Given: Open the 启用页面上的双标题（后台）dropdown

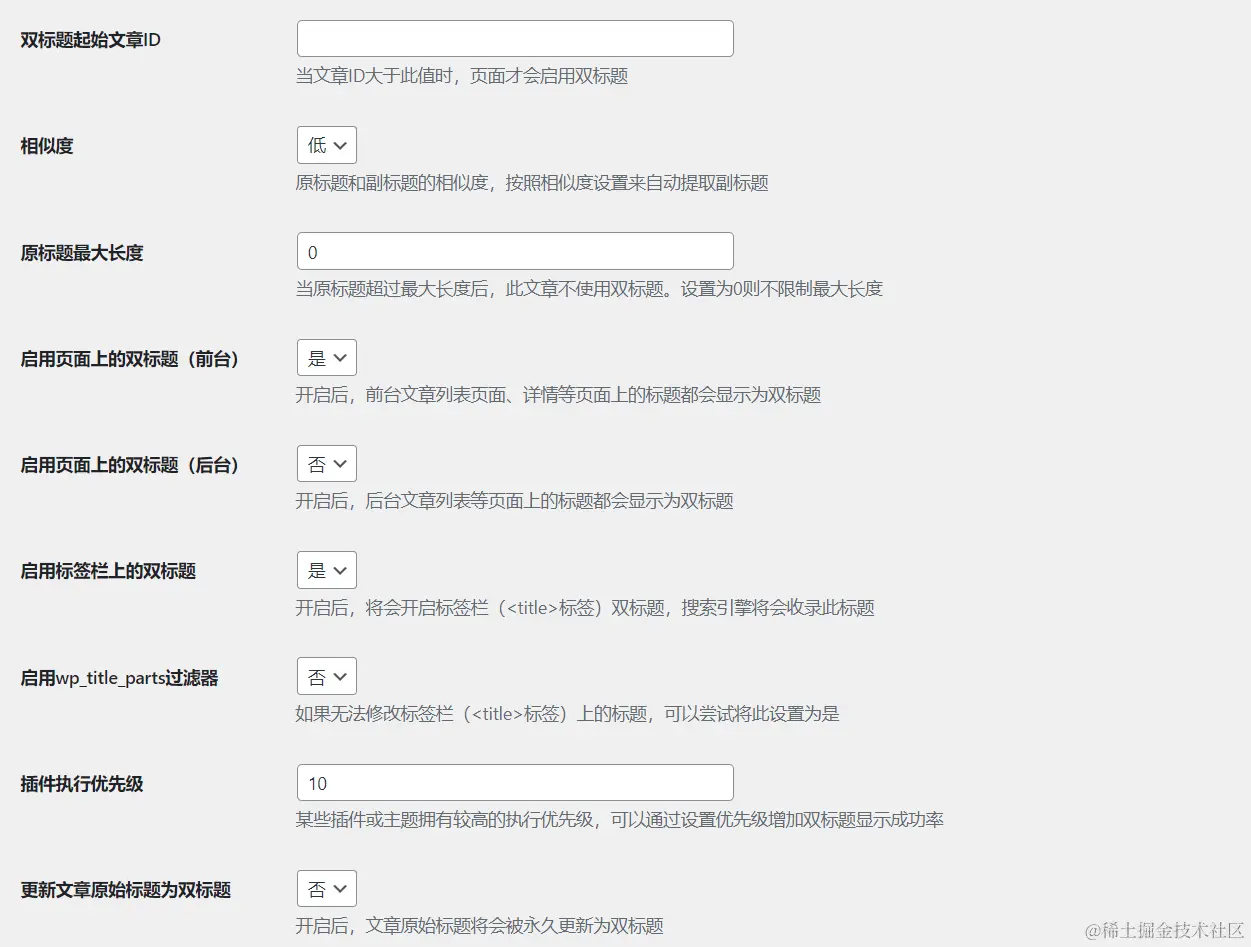Looking at the screenshot, I should [326, 463].
